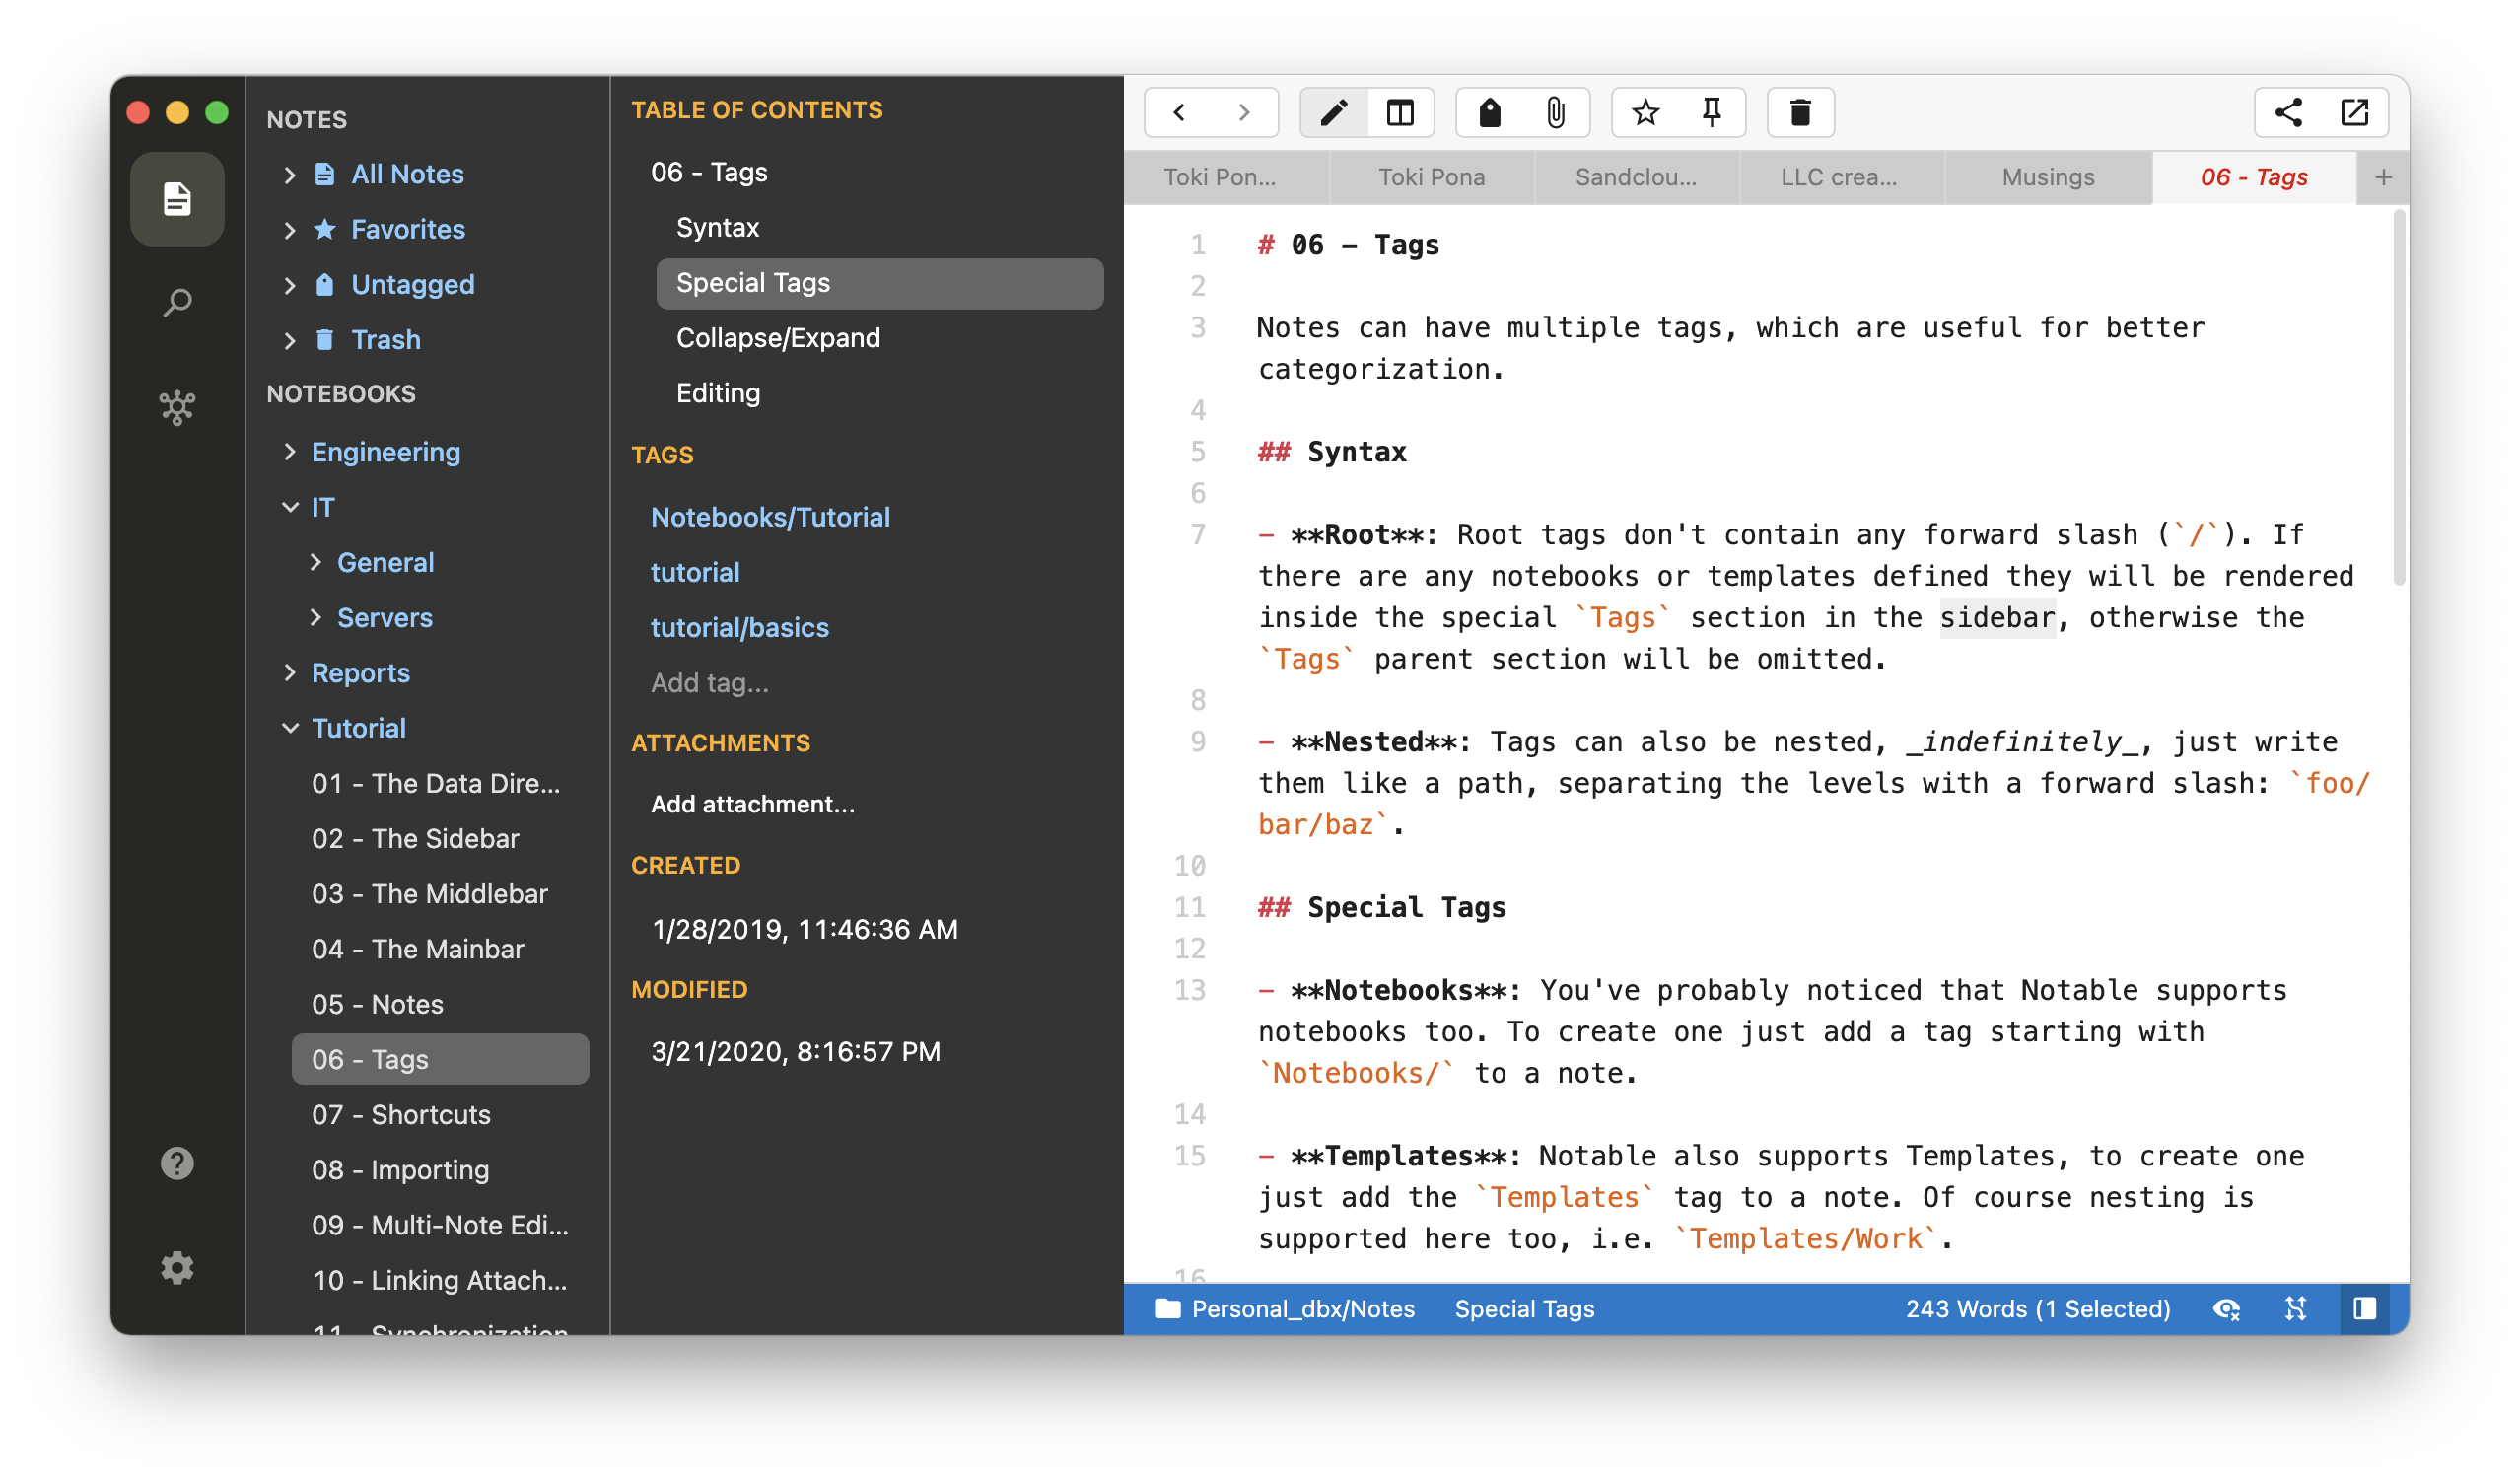Open the graph view icon in left rail
The image size is (2520, 1481).
[177, 407]
